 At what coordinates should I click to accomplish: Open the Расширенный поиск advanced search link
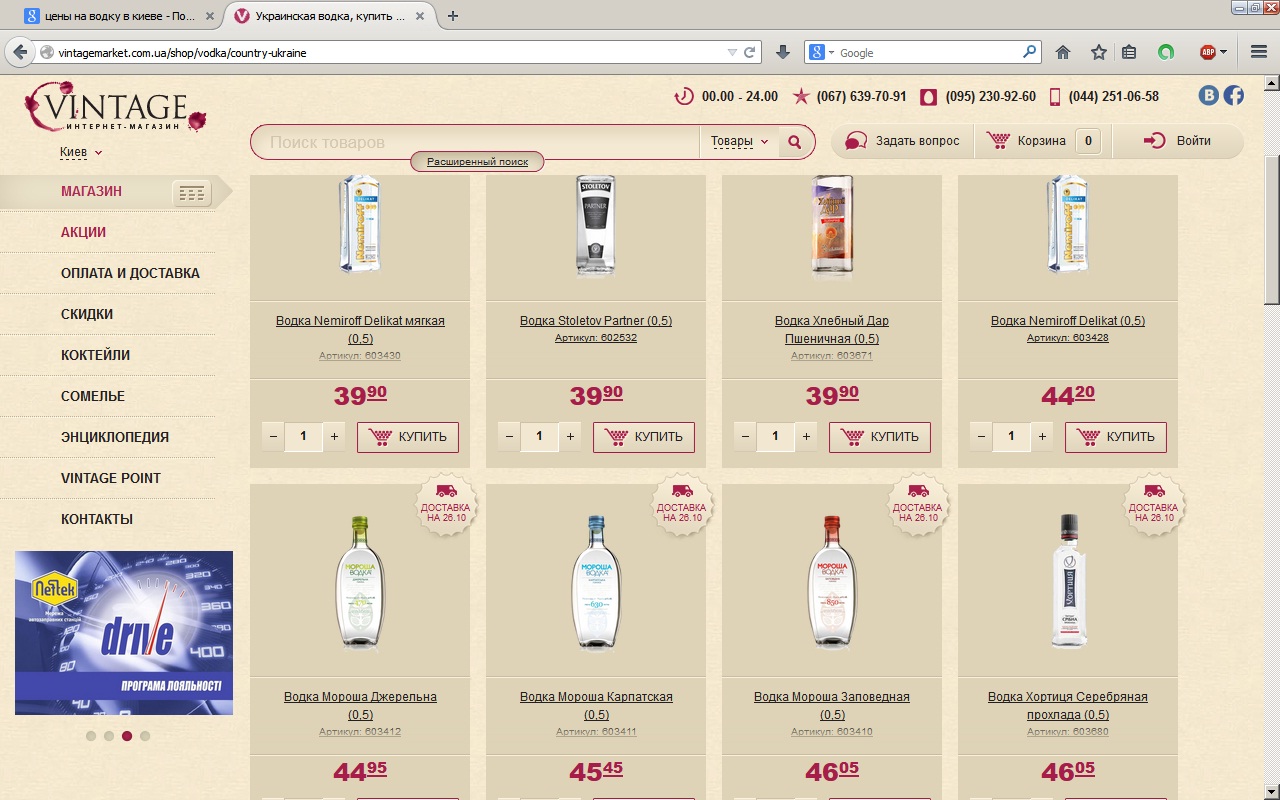point(477,161)
